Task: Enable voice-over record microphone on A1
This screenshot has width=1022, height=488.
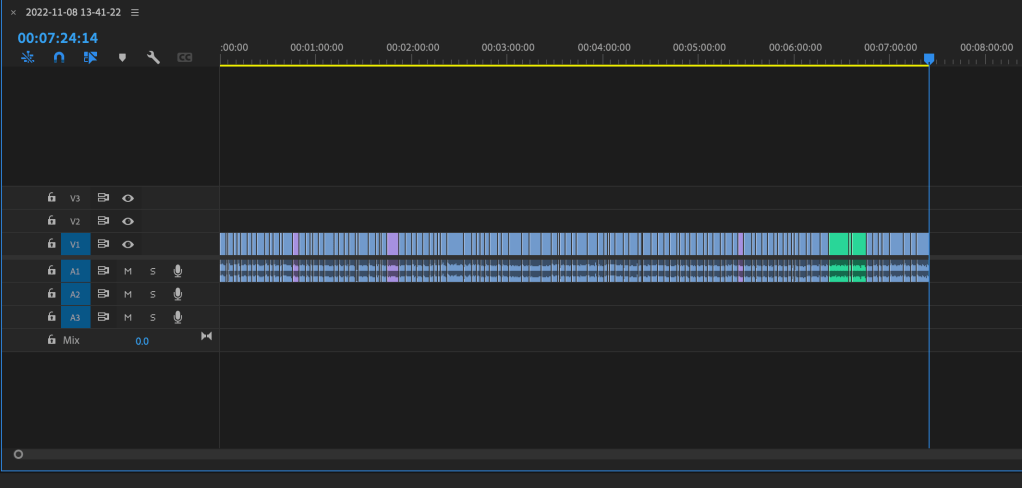Action: [178, 270]
